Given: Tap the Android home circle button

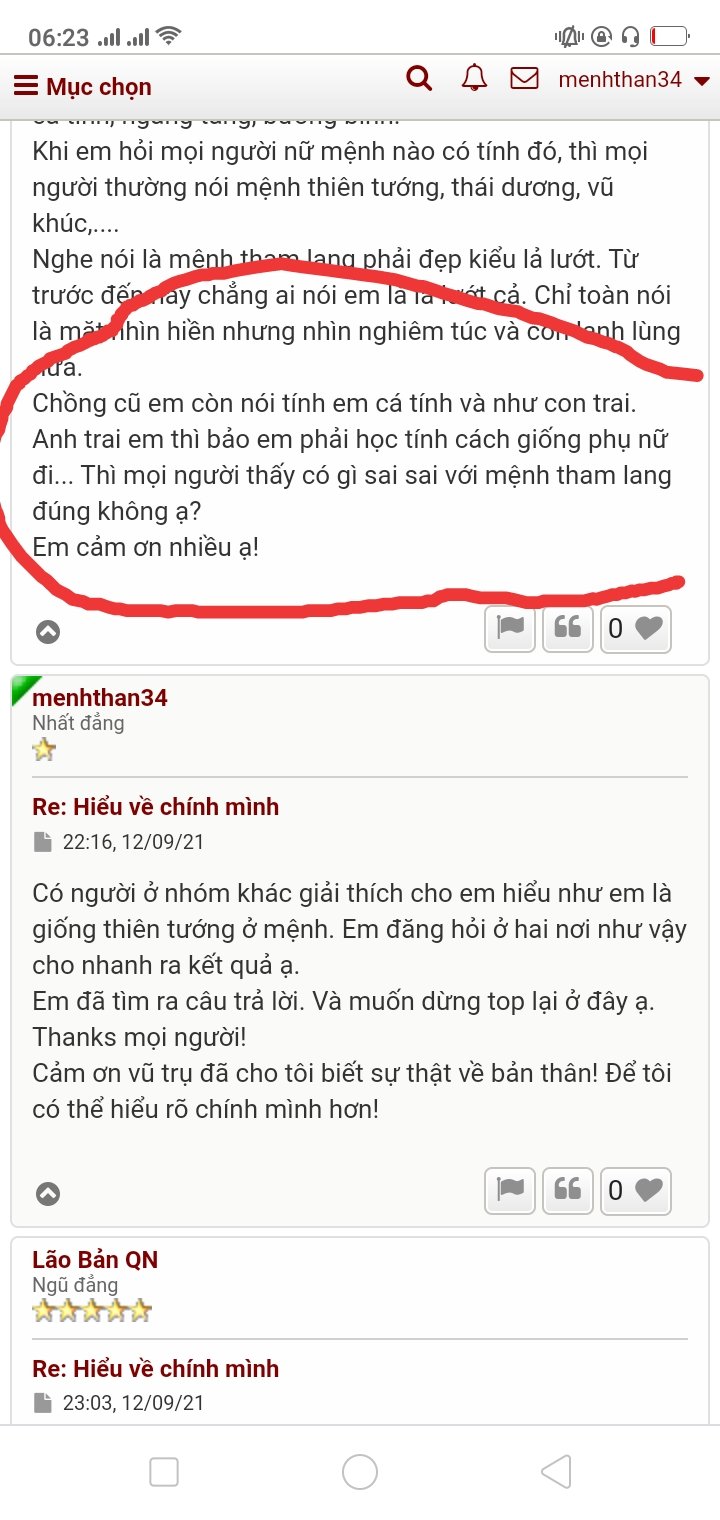Looking at the screenshot, I should pyautogui.click(x=360, y=1472).
